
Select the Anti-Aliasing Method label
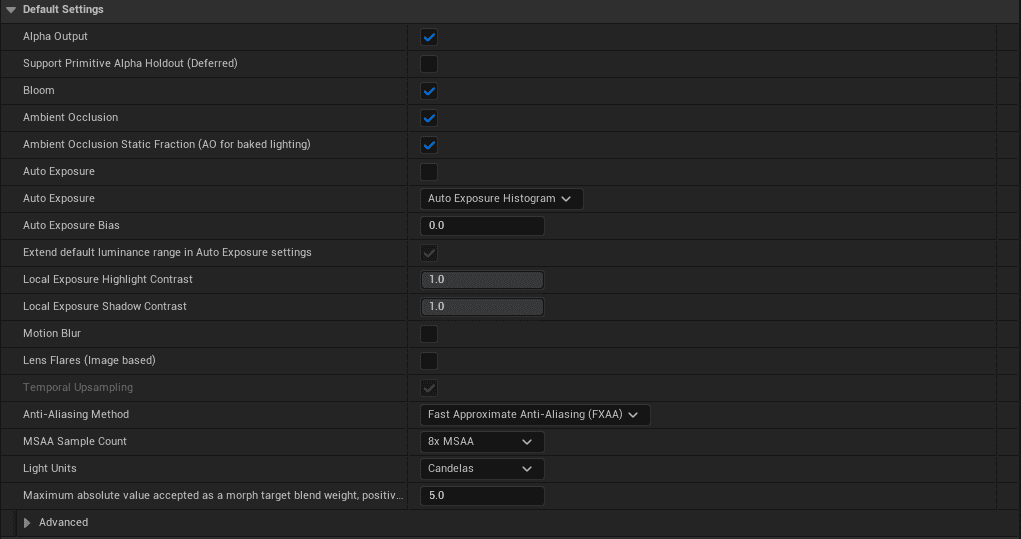(76, 414)
